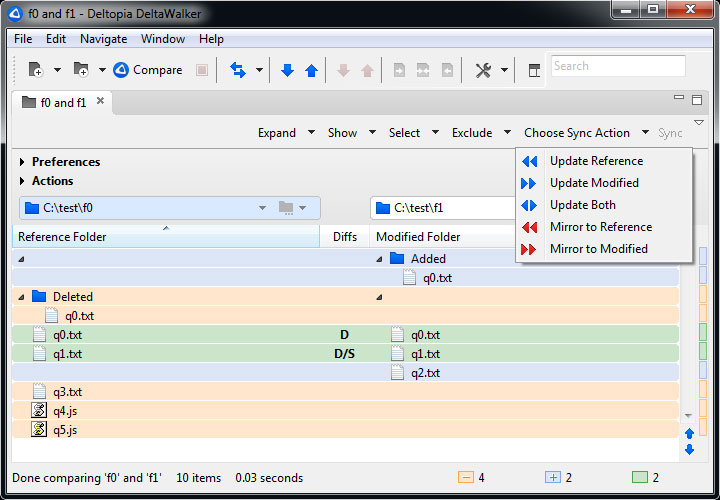Click the copy to left toolbar icon
This screenshot has width=720, height=500.
pos(447,70)
